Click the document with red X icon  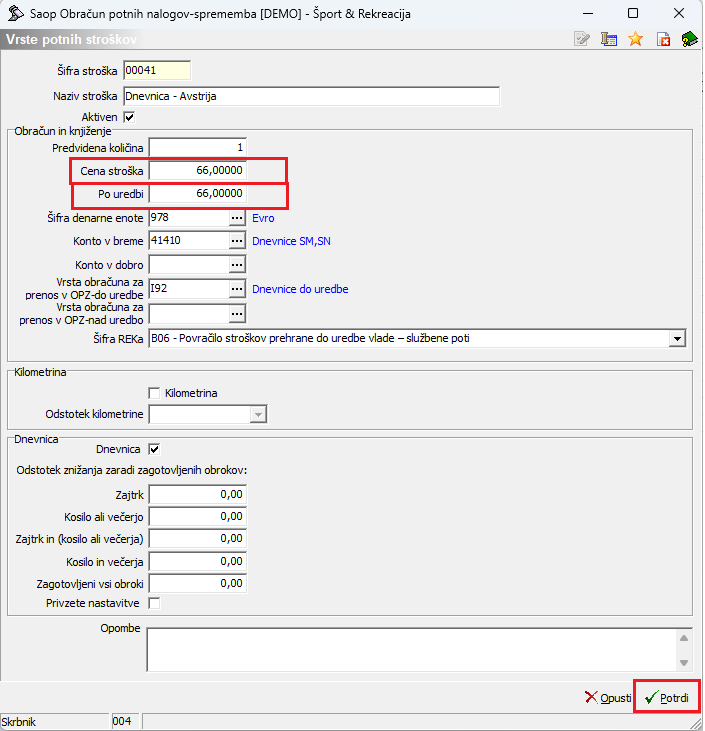click(x=663, y=39)
